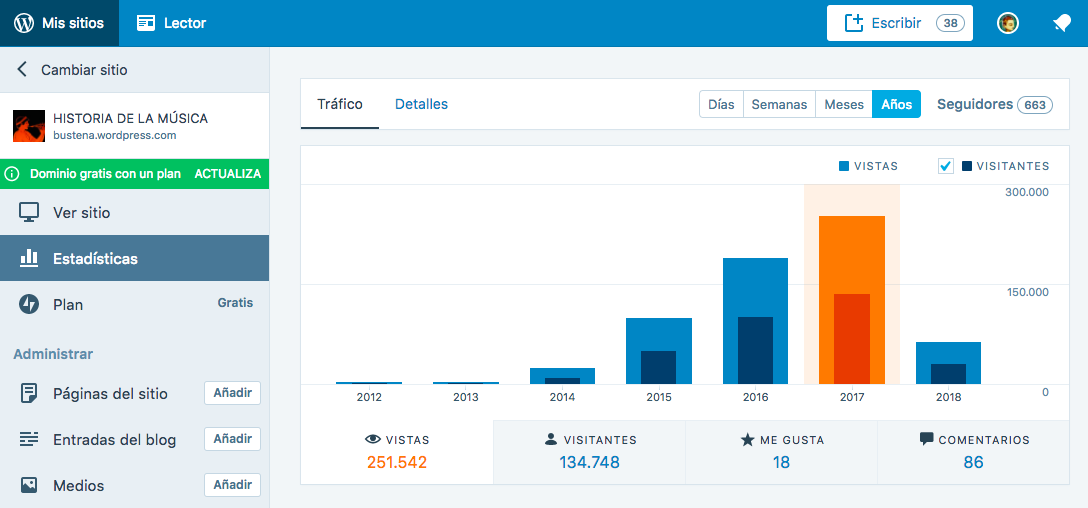Select the Comentarios 86 summary tab
The height and width of the screenshot is (508, 1088).
point(974,452)
